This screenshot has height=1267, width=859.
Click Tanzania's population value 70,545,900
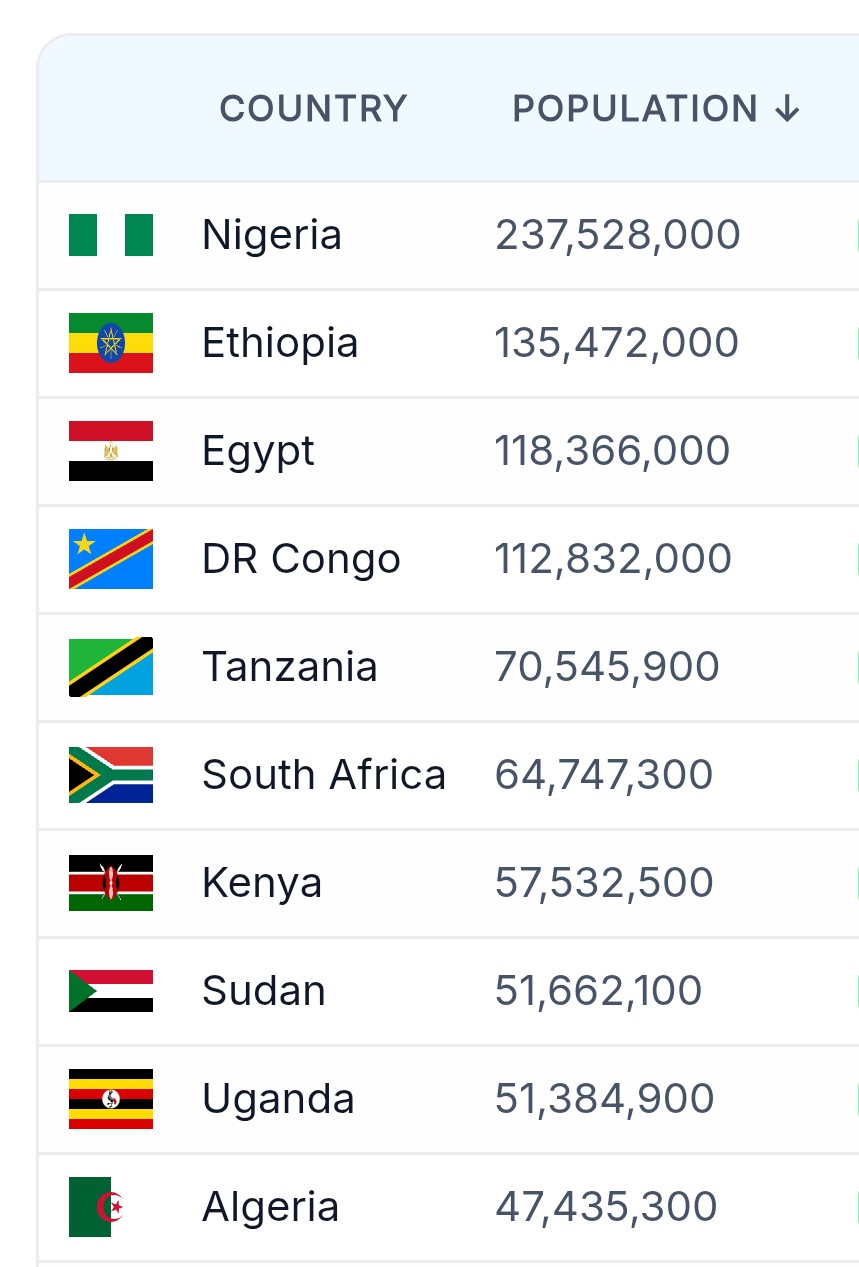(x=607, y=667)
